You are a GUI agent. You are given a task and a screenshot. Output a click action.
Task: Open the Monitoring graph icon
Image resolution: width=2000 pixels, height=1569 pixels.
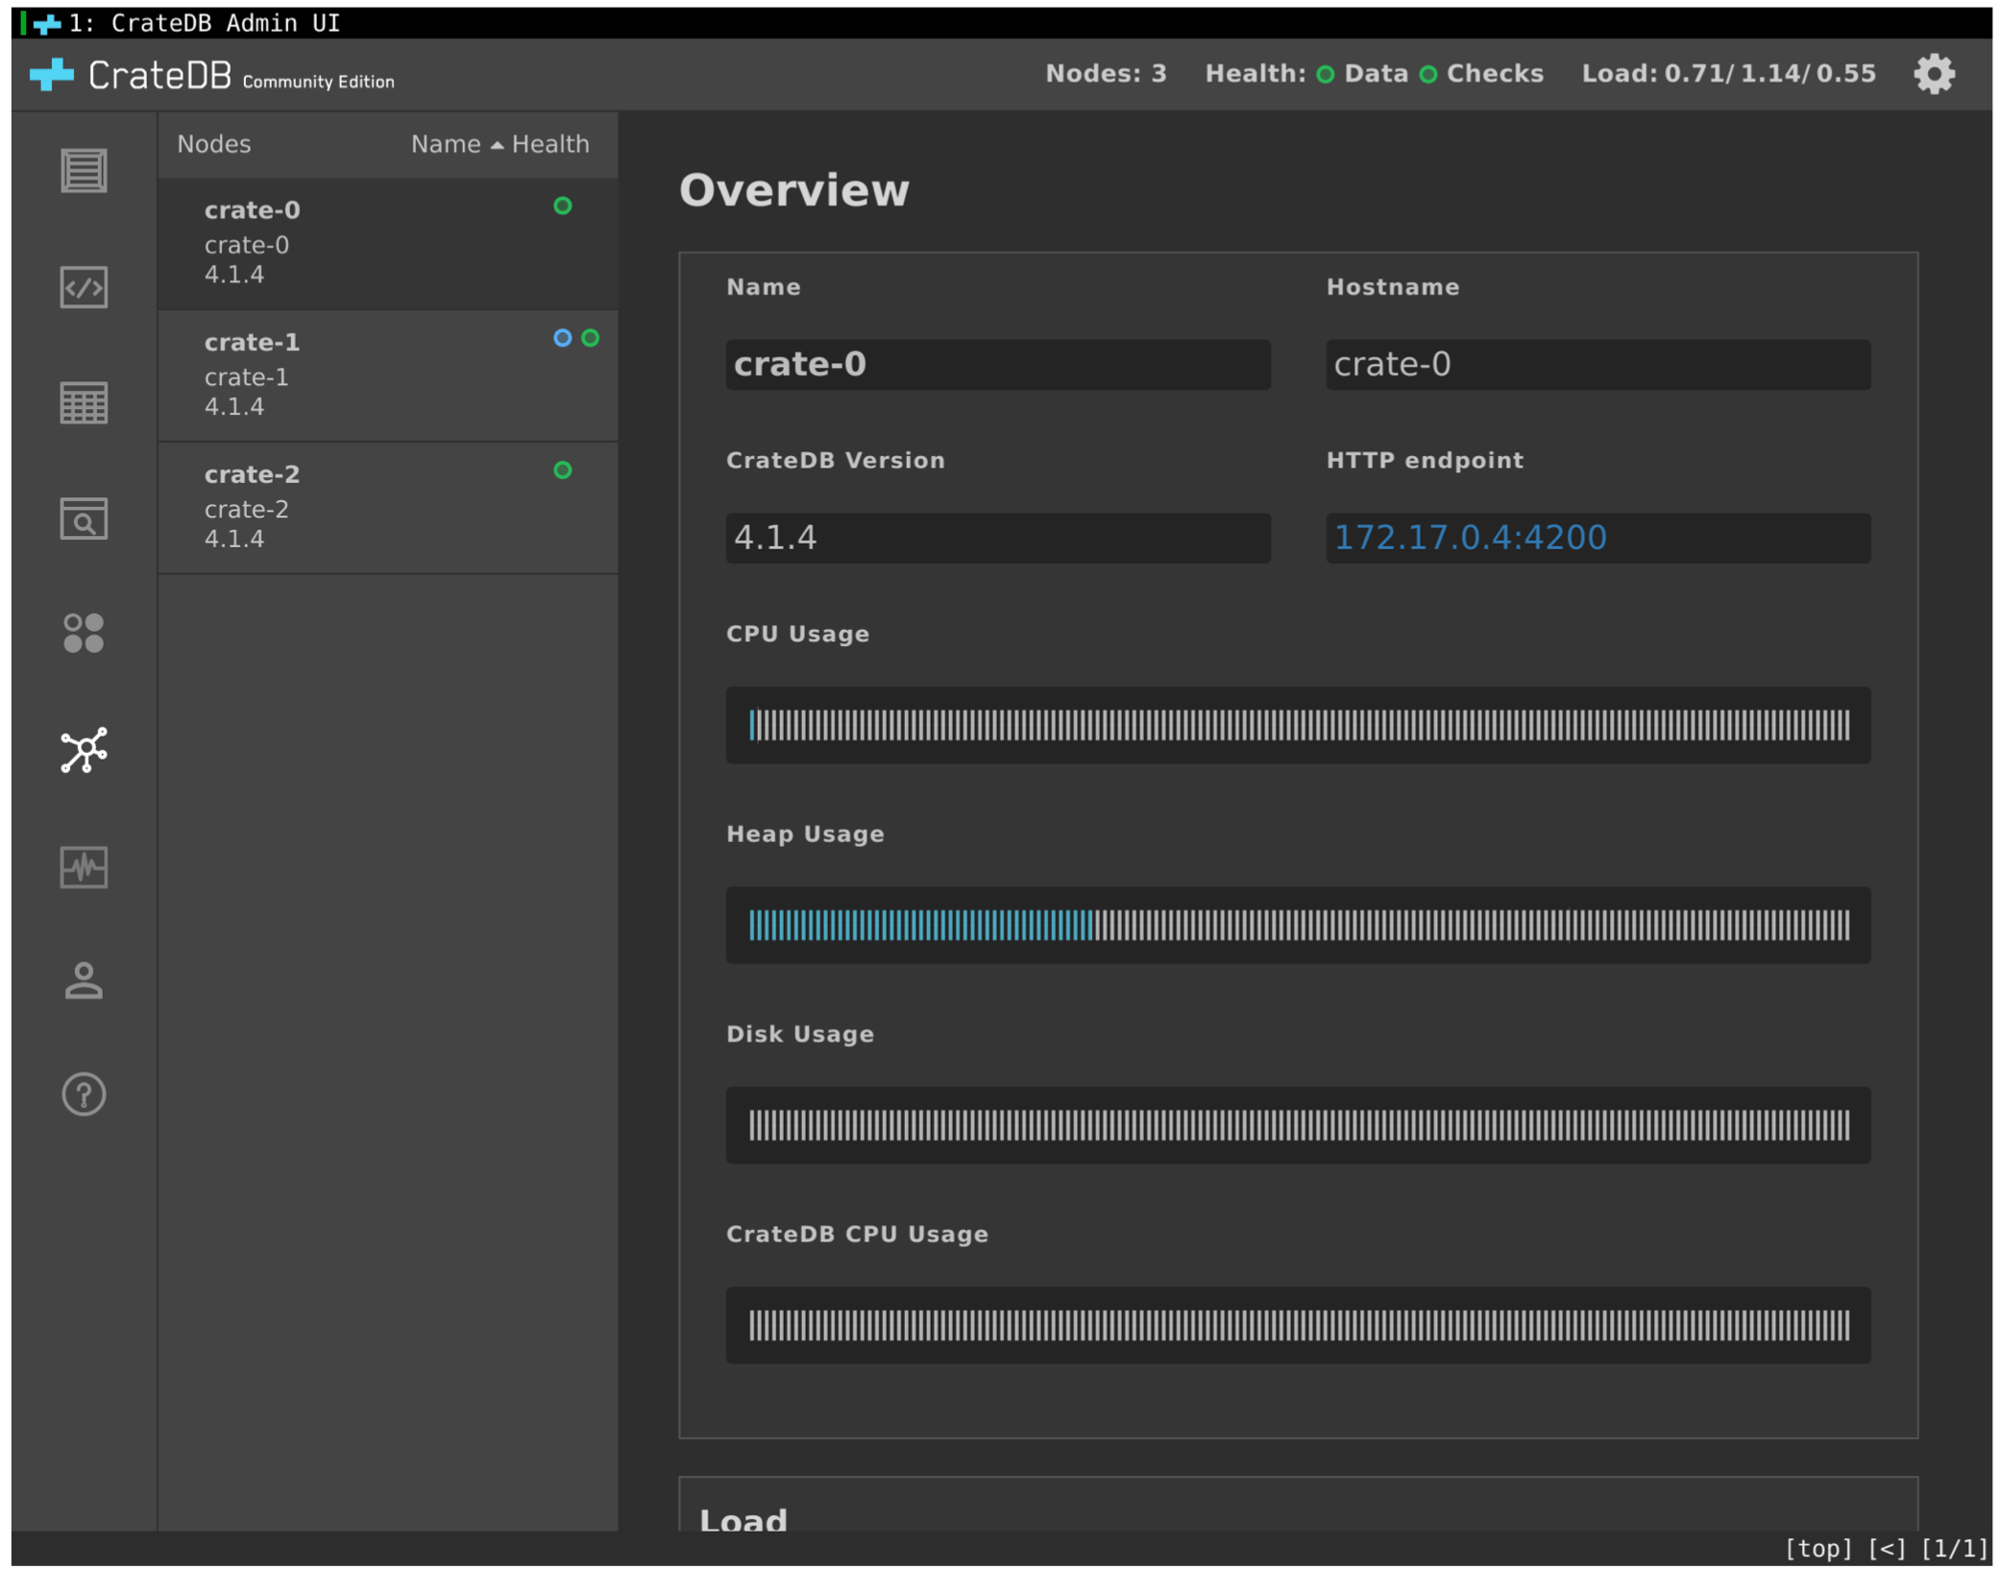point(84,868)
